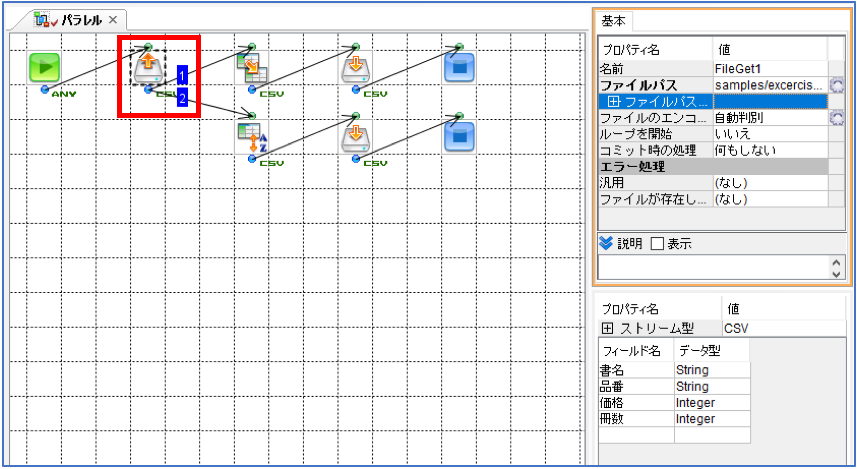Switch to the パラレル flow tab

[x=74, y=20]
